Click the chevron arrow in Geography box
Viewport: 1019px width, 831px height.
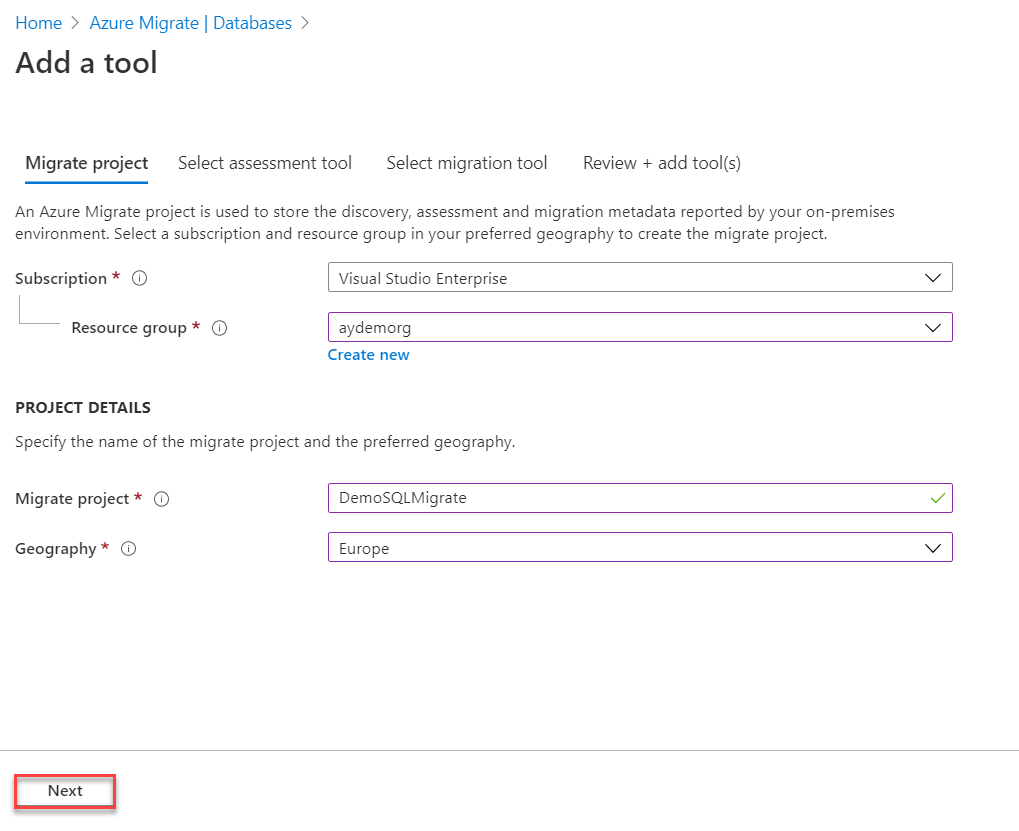pos(933,548)
